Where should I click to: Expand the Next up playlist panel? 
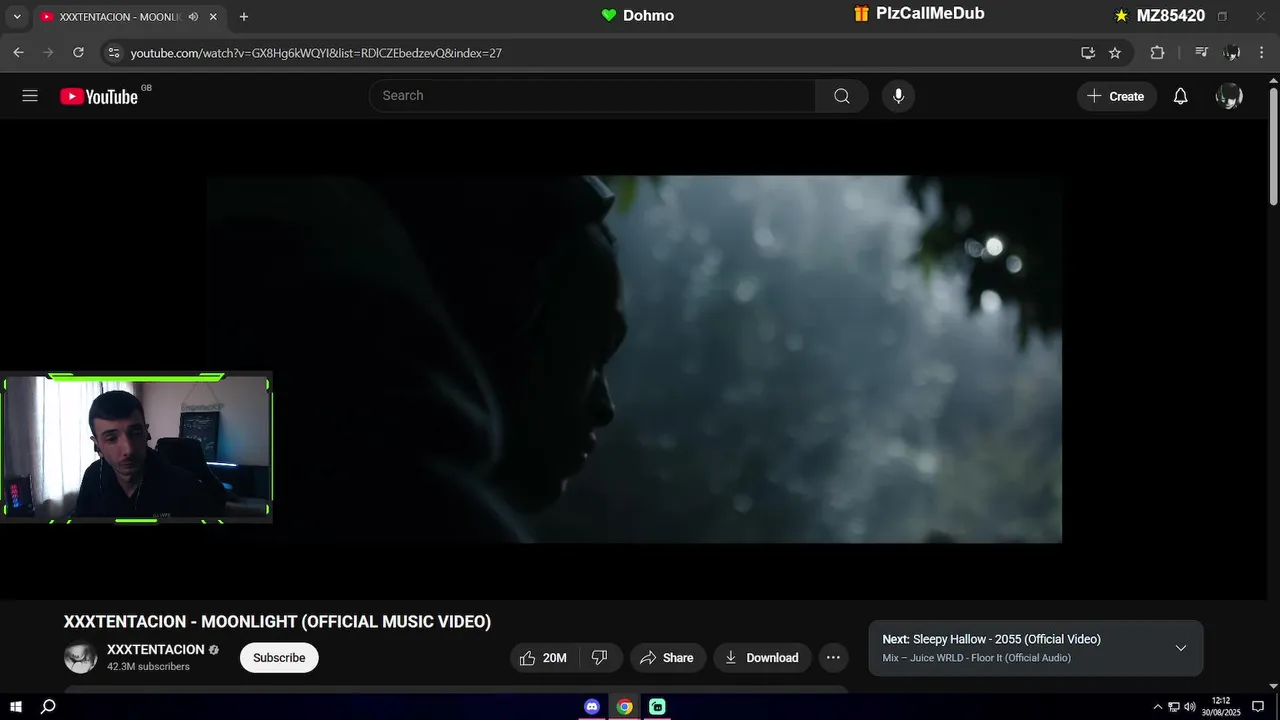pyautogui.click(x=1181, y=648)
